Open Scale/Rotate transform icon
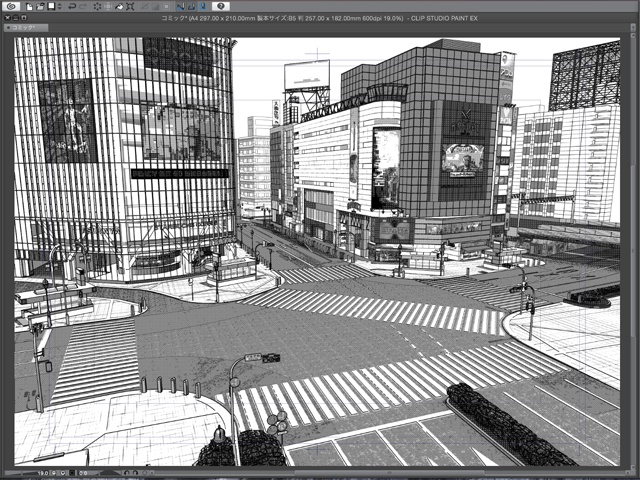The image size is (640, 480). coord(130,6)
